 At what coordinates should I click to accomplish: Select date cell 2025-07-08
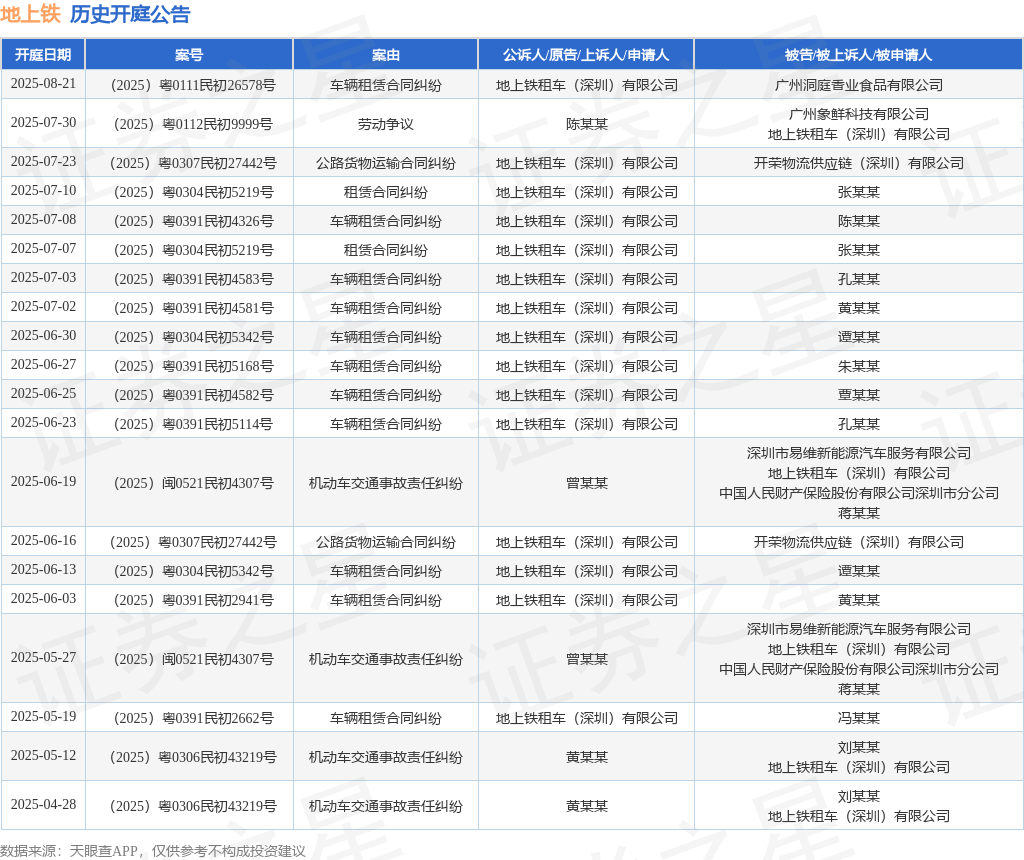(x=43, y=219)
